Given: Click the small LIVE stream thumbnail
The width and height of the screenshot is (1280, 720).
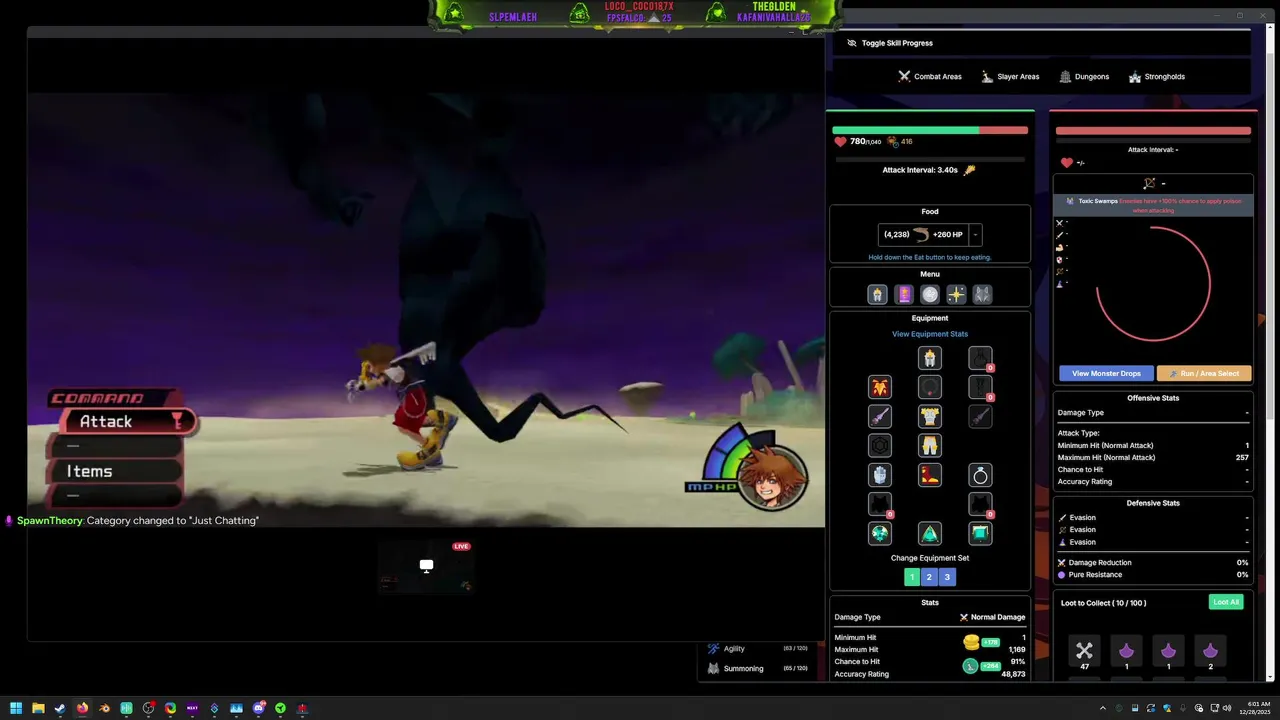Looking at the screenshot, I should (426, 568).
